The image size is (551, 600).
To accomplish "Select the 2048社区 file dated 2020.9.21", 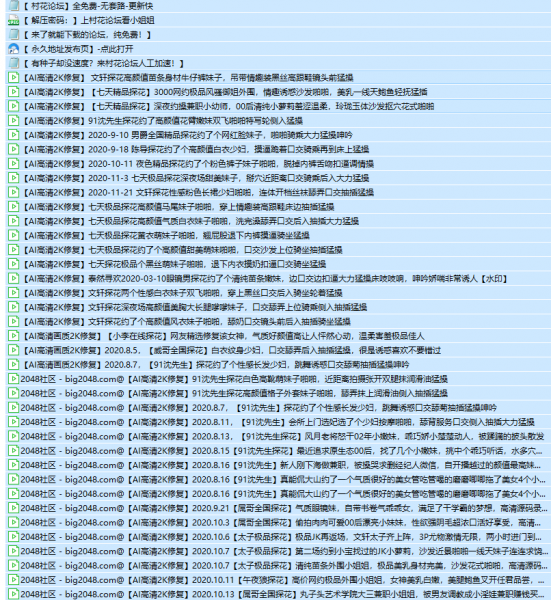I will [284, 508].
